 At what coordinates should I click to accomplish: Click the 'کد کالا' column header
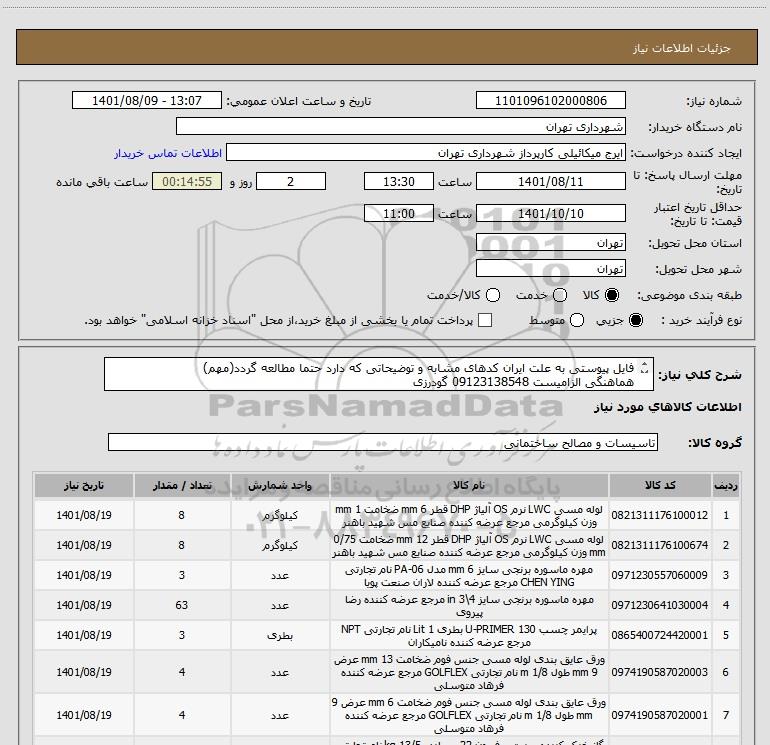pyautogui.click(x=660, y=485)
